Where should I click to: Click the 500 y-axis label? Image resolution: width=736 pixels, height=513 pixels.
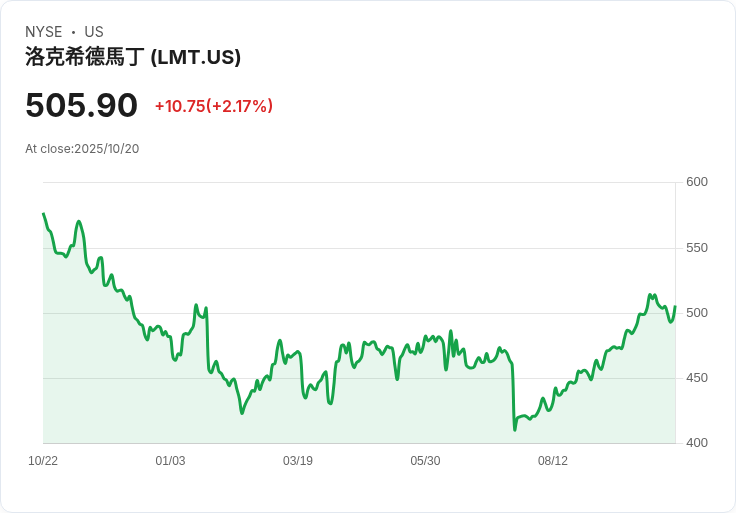[x=696, y=313]
